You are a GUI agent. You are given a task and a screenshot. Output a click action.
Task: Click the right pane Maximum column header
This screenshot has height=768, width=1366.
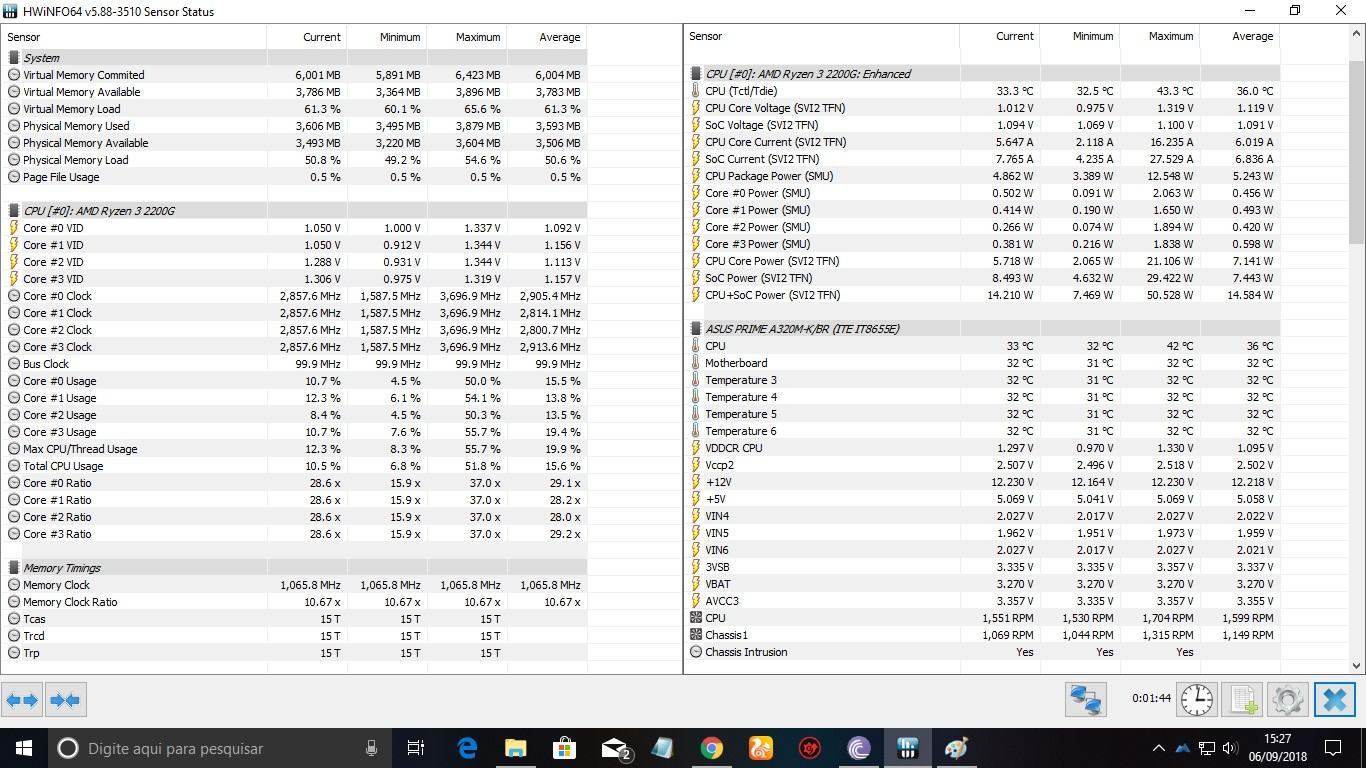point(1159,36)
